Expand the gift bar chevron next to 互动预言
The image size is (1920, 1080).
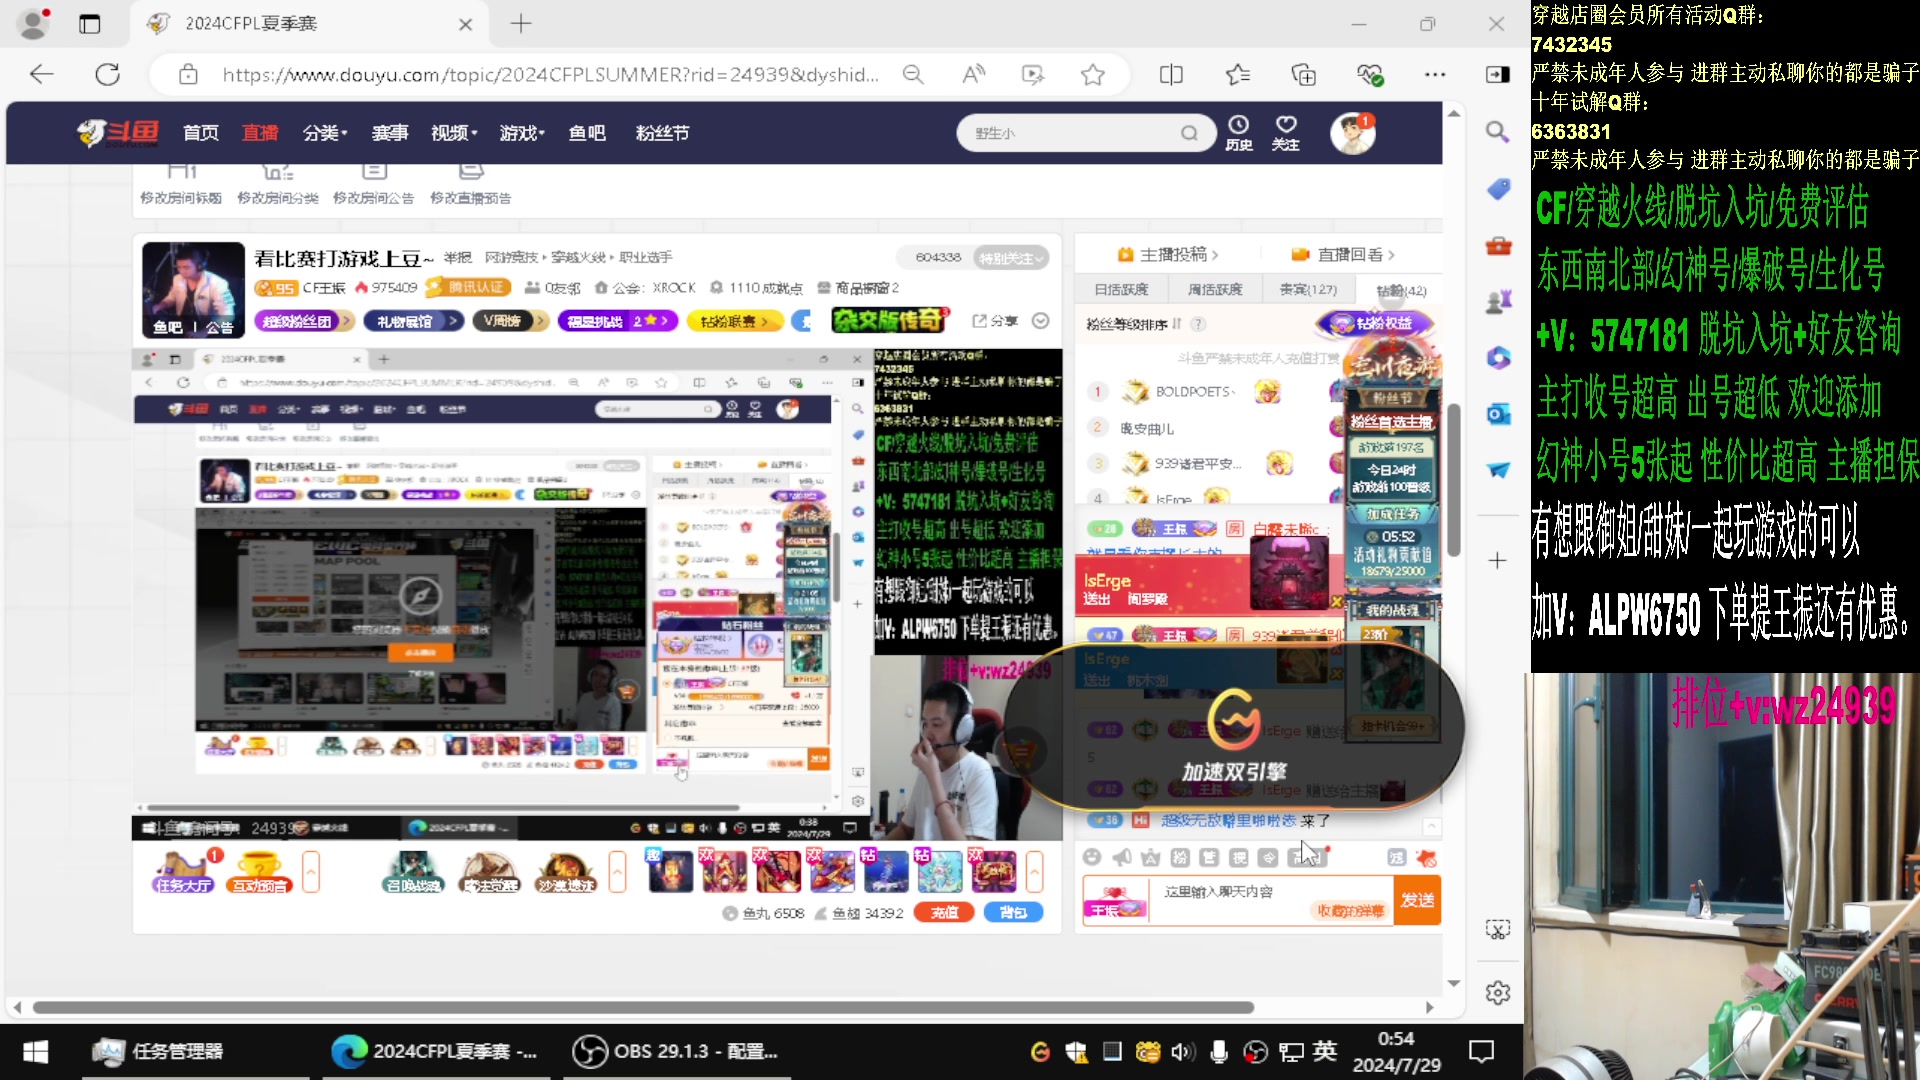click(308, 871)
